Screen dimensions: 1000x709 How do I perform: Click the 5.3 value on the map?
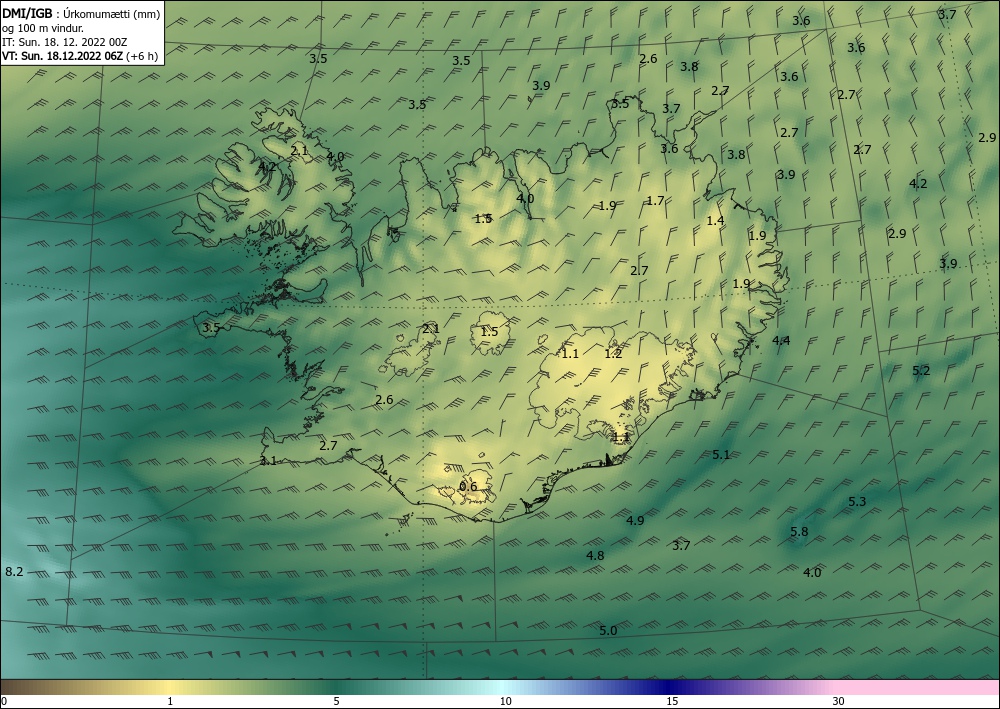click(857, 502)
